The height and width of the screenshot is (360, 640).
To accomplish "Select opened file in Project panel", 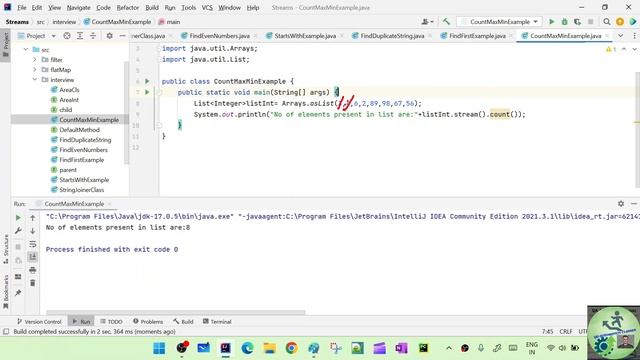I will click(x=67, y=36).
